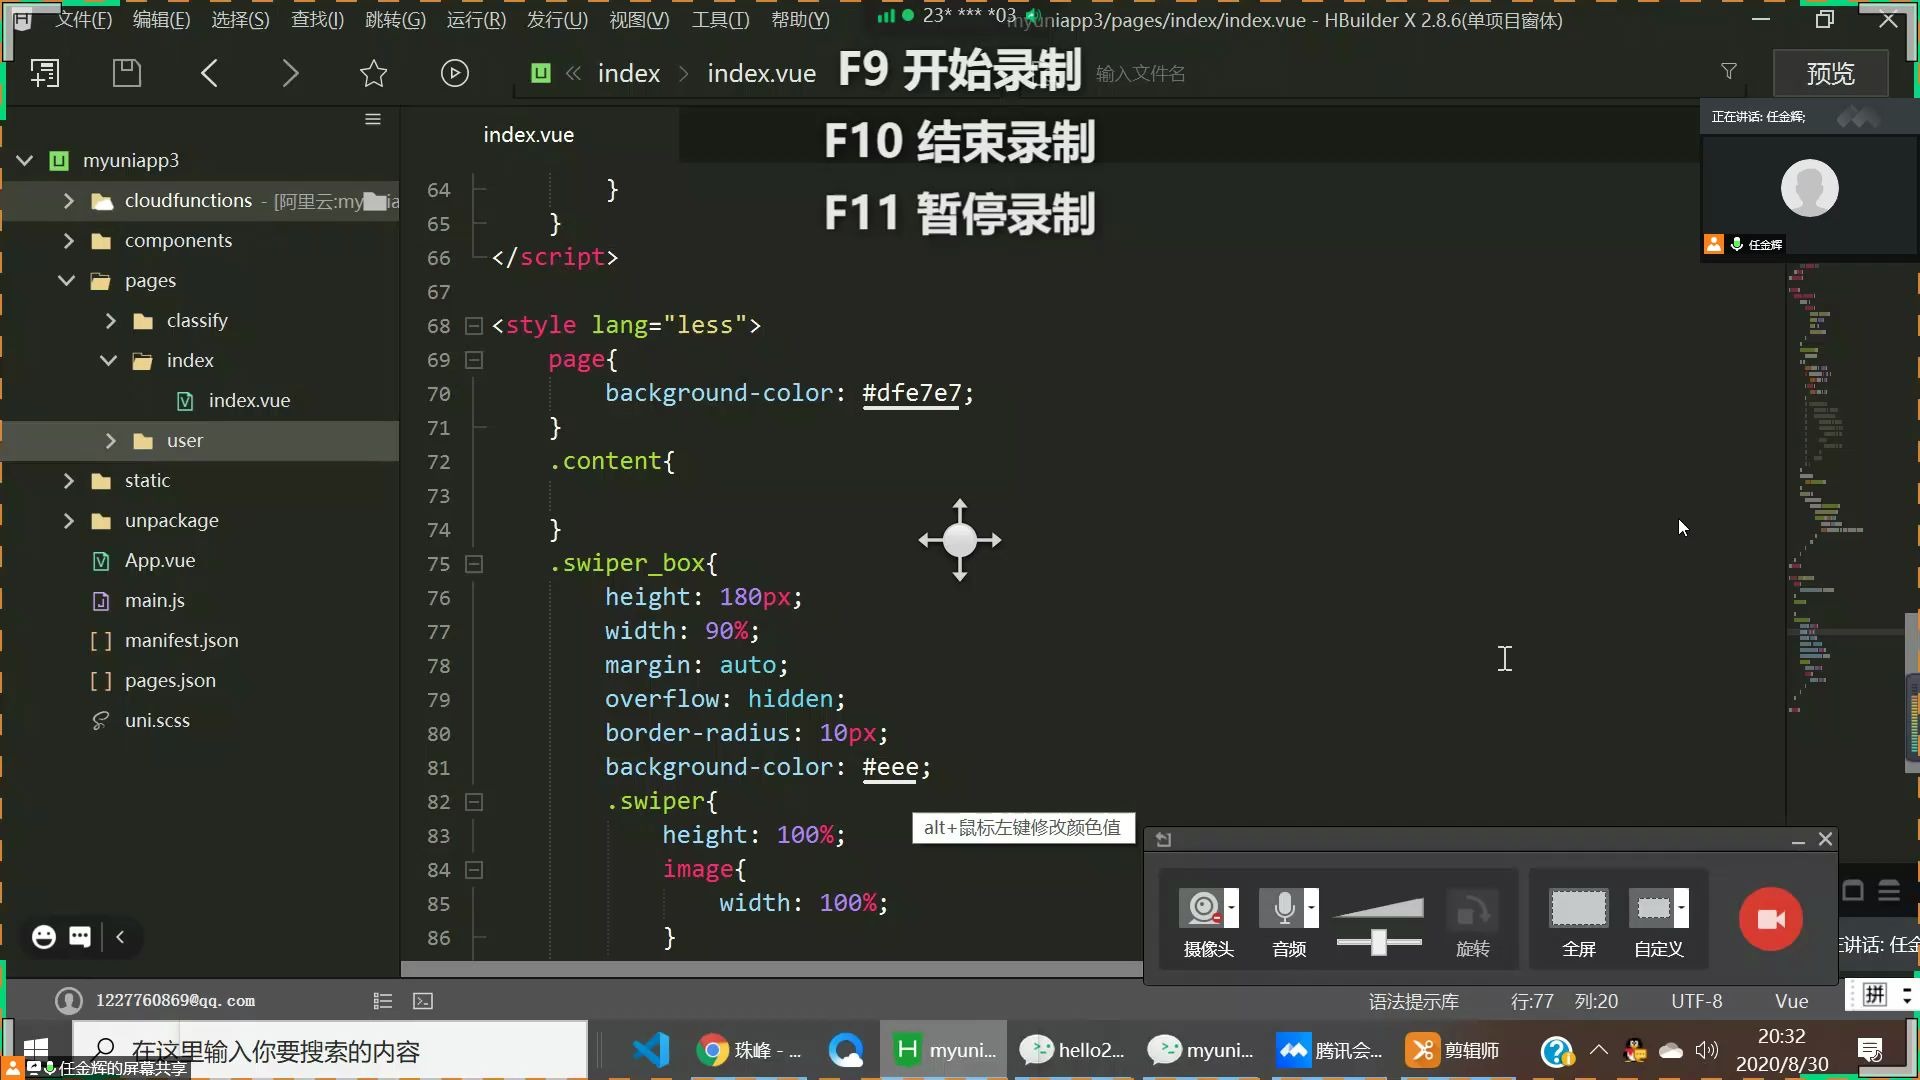Image resolution: width=1920 pixels, height=1080 pixels.
Task: Toggle the favorite star in the toolbar
Action: [x=372, y=72]
